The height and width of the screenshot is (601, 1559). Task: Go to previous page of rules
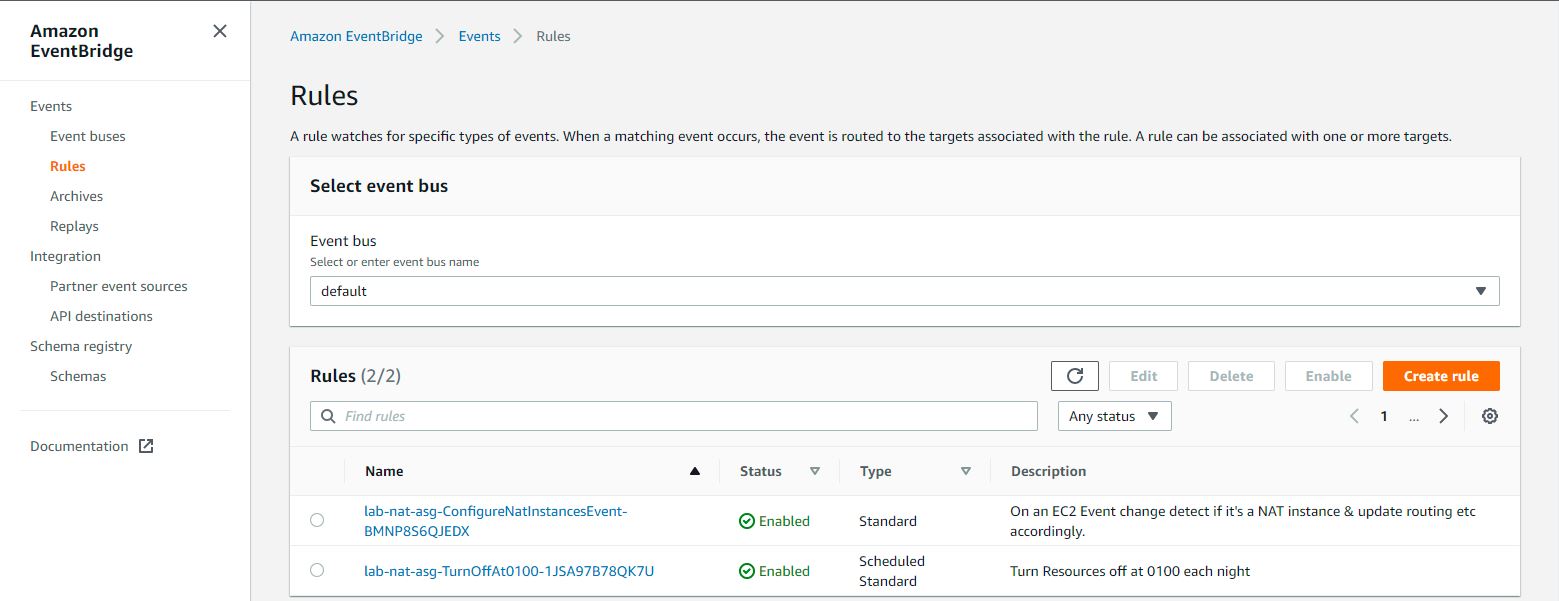[x=1355, y=416]
